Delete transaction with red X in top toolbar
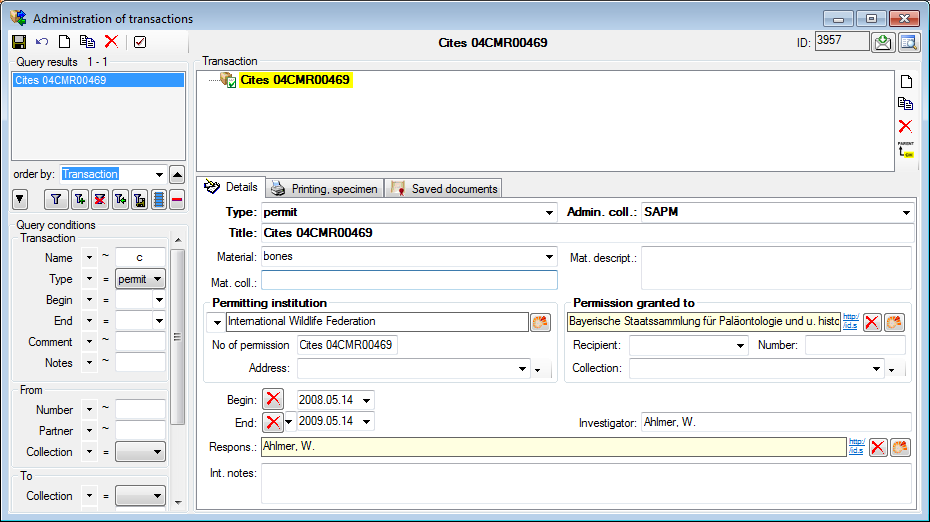The height and width of the screenshot is (522, 930). coord(111,42)
